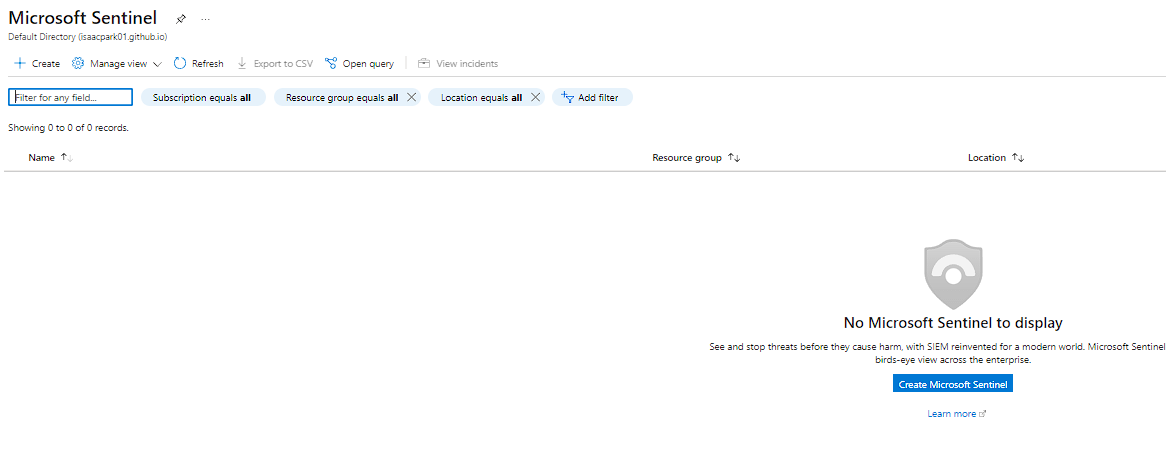Select Export to CSV label
The image size is (1166, 458).
(x=283, y=64)
